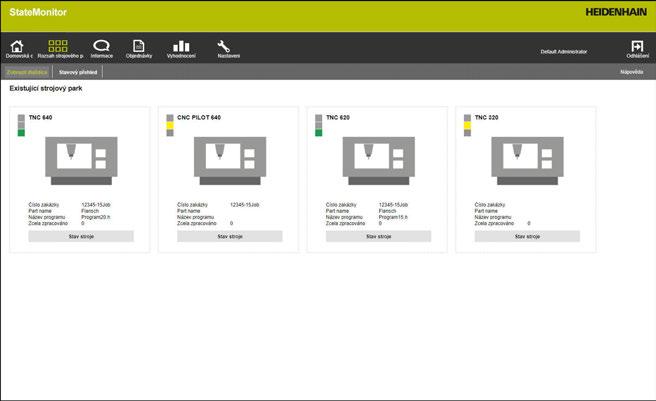Image resolution: width=656 pixels, height=401 pixels.
Task: Click the TNC 320 status light indicator
Action: 467,125
